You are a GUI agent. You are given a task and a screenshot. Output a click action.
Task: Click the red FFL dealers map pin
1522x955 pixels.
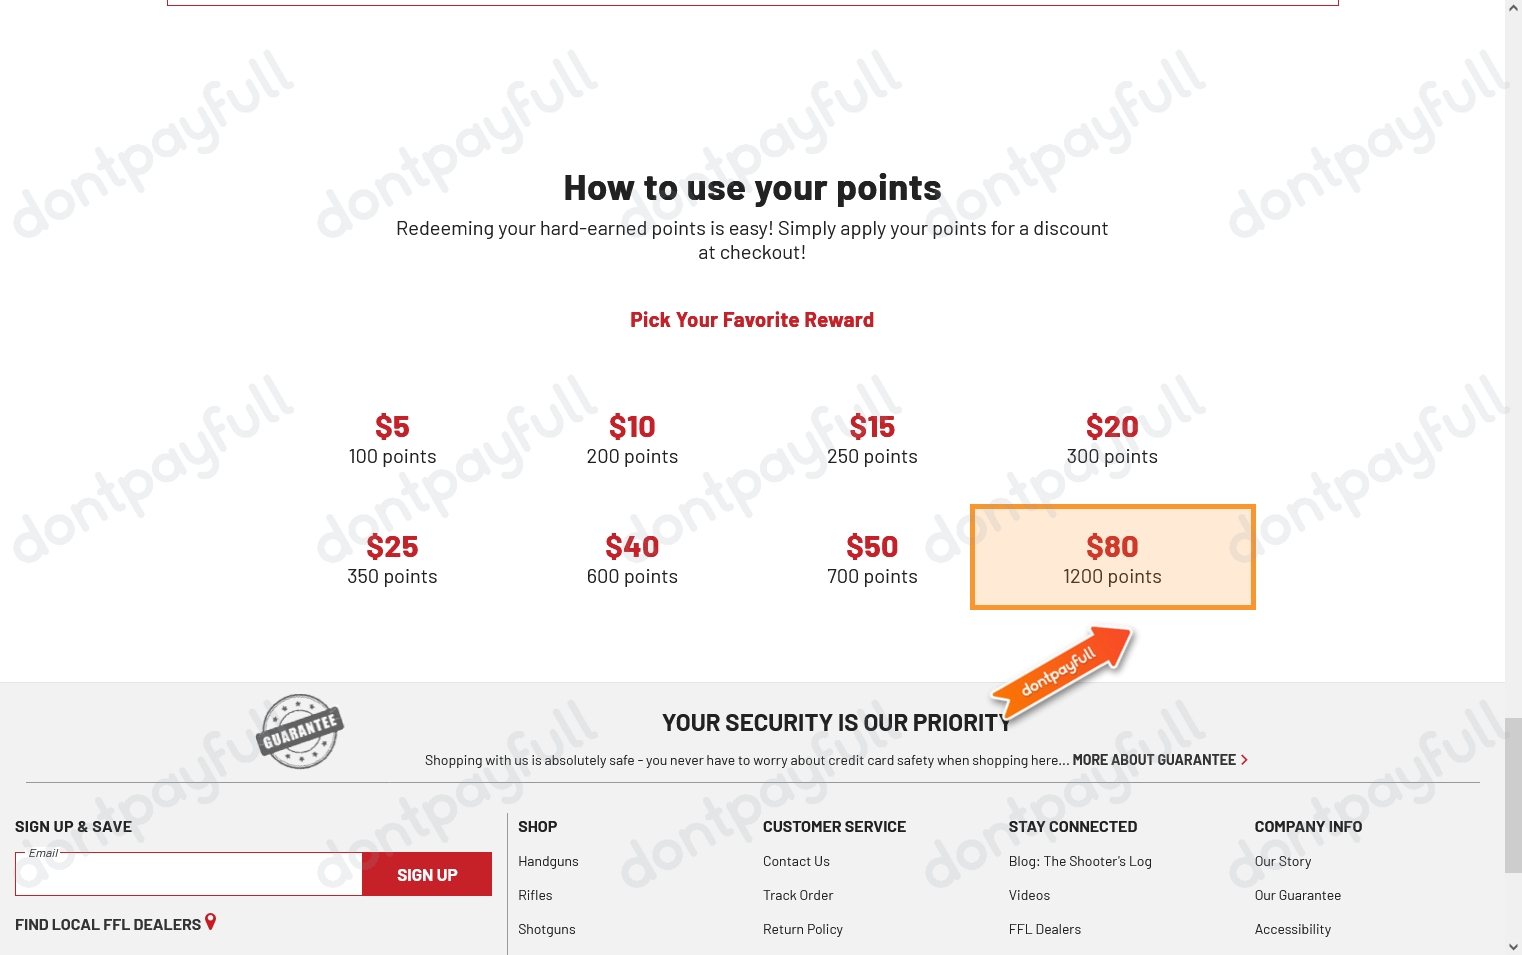click(210, 922)
